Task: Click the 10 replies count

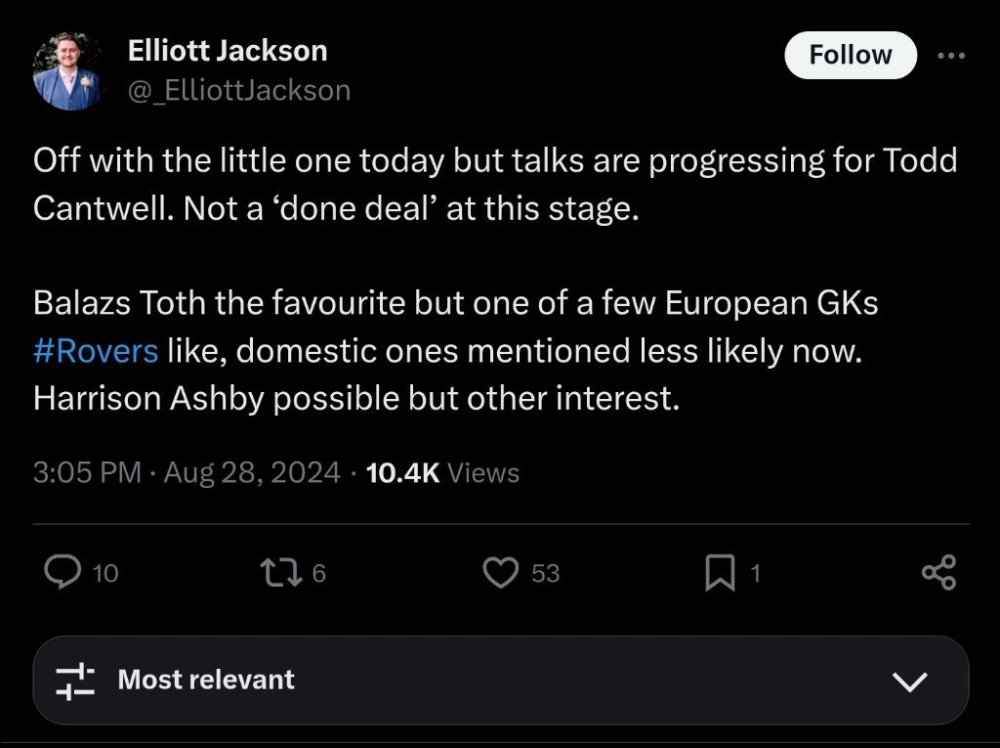Action: pos(105,574)
